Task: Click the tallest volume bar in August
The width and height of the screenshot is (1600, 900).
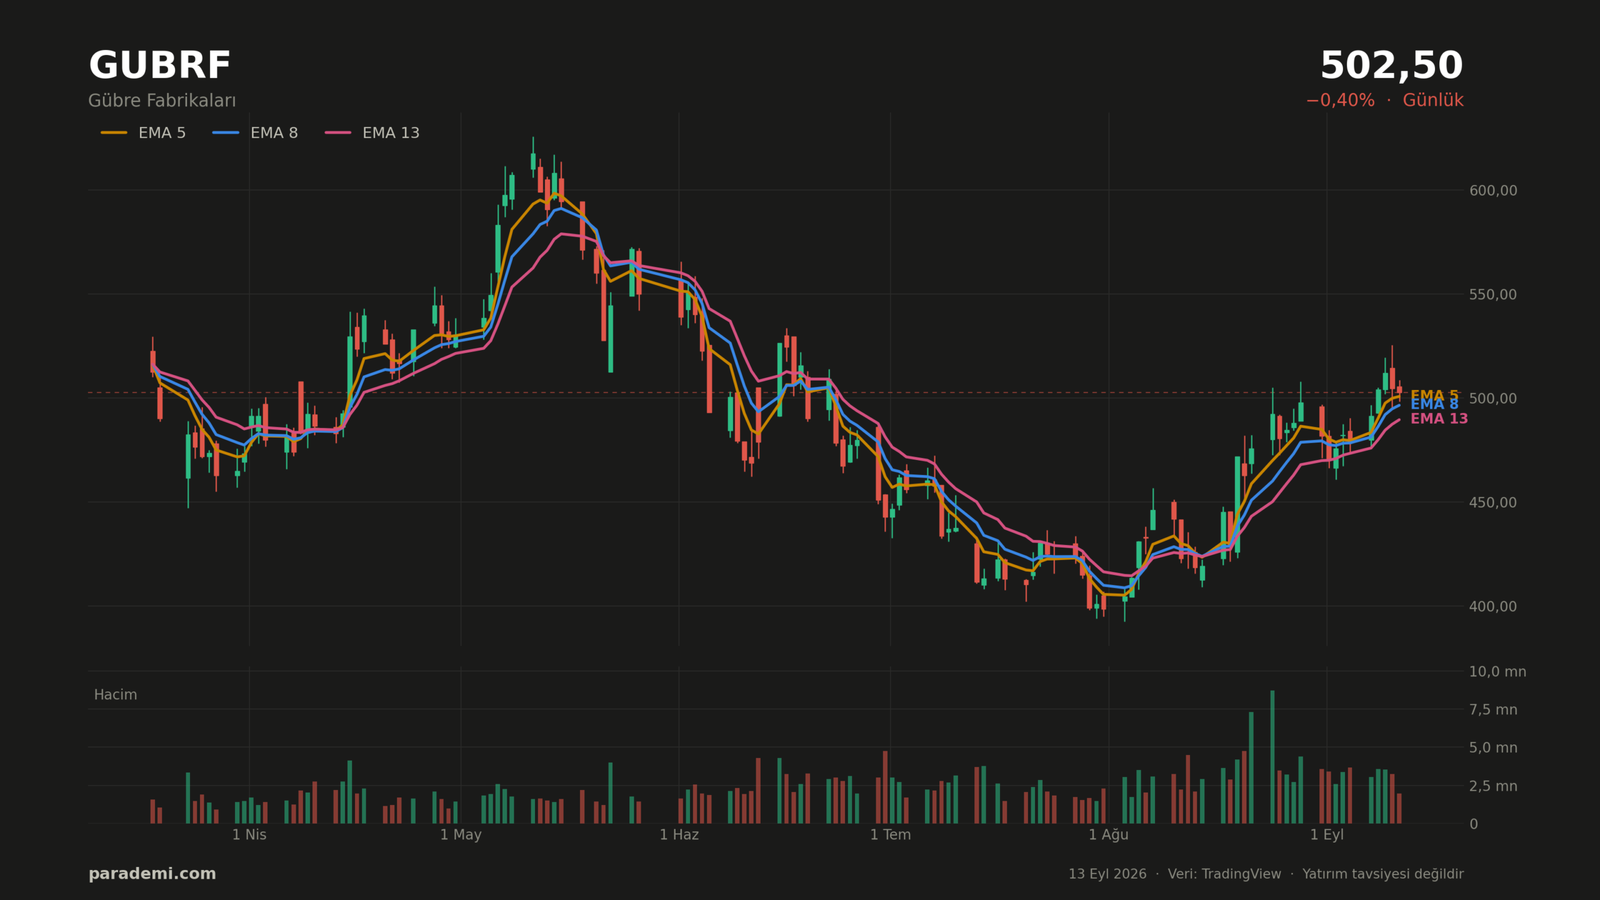Action: point(1272,757)
